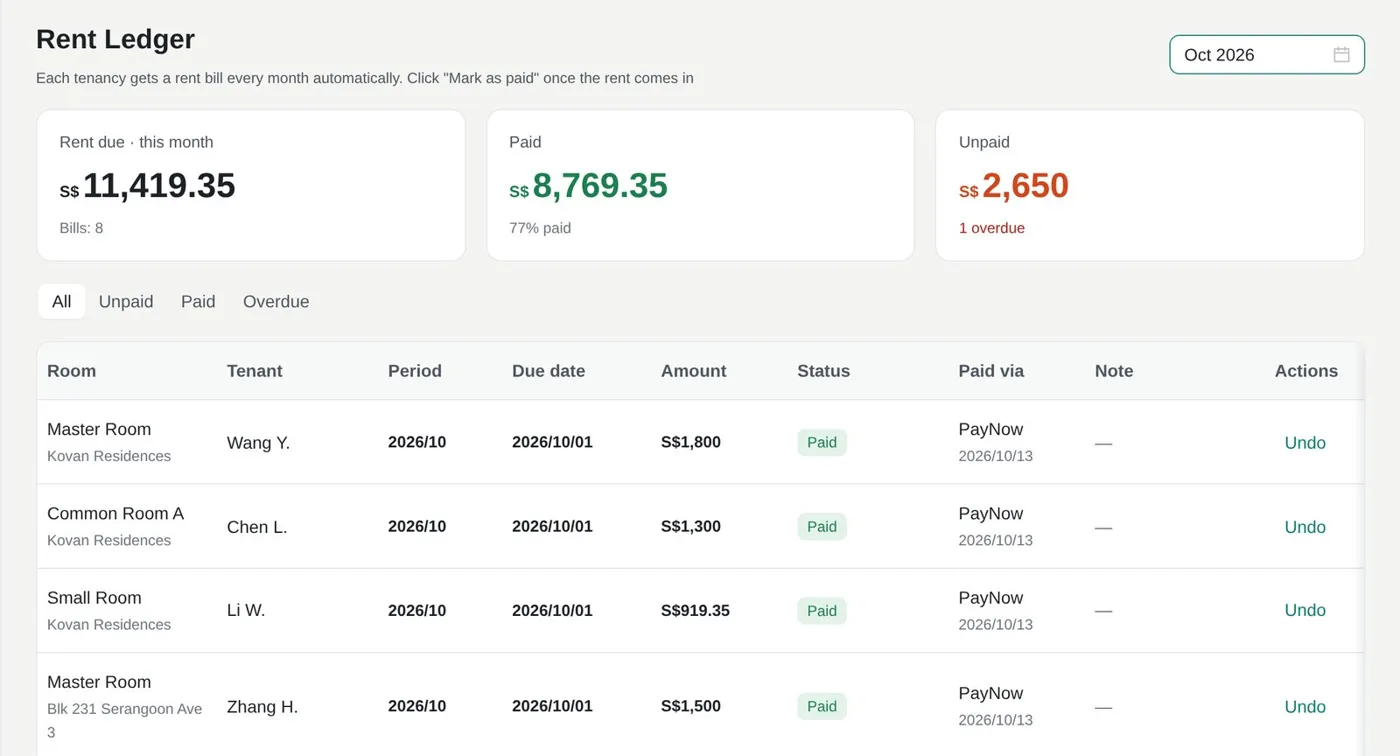1400x756 pixels.
Task: Click the amount S$919.35
Action: pyautogui.click(x=695, y=611)
